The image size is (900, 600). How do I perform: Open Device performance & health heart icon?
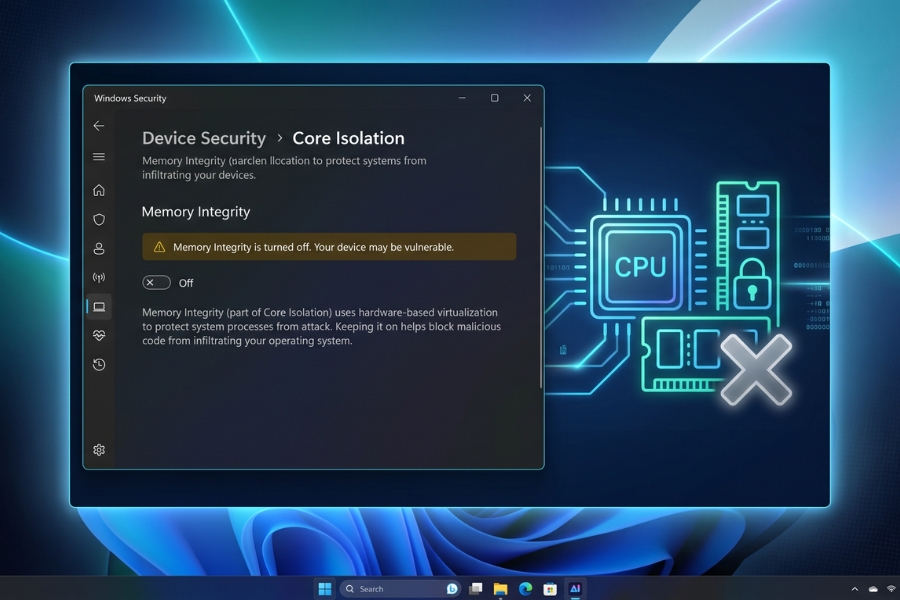point(99,335)
